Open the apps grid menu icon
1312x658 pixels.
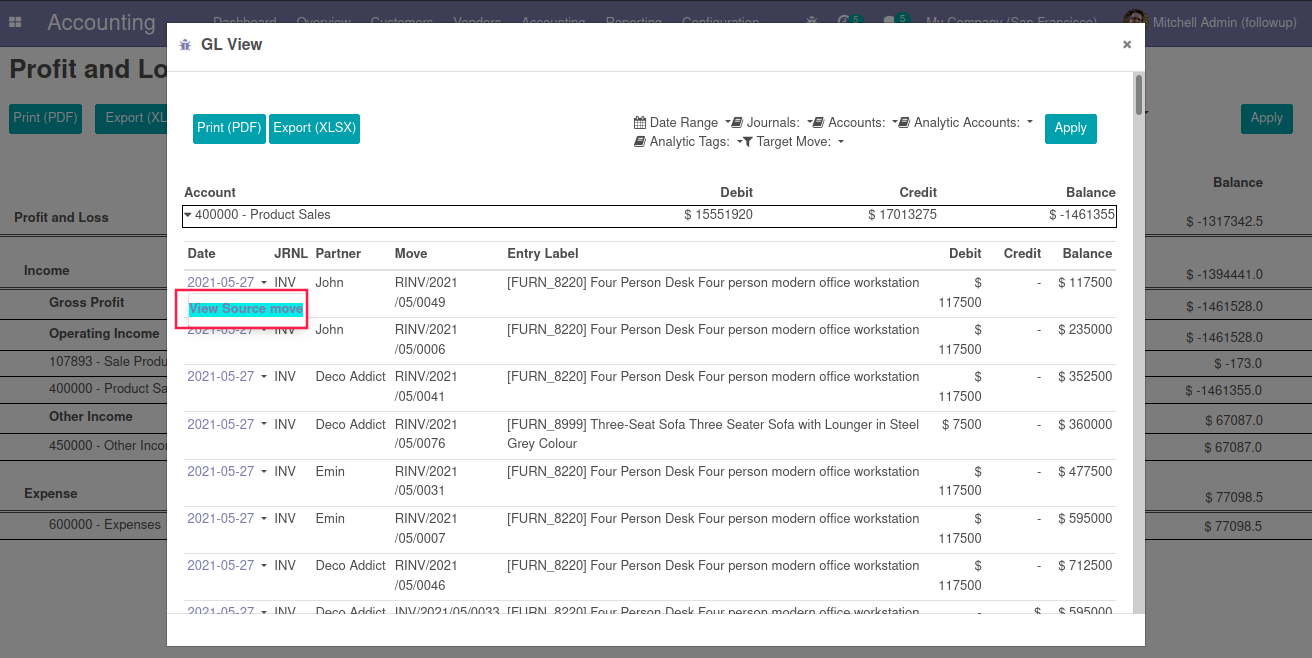(16, 22)
